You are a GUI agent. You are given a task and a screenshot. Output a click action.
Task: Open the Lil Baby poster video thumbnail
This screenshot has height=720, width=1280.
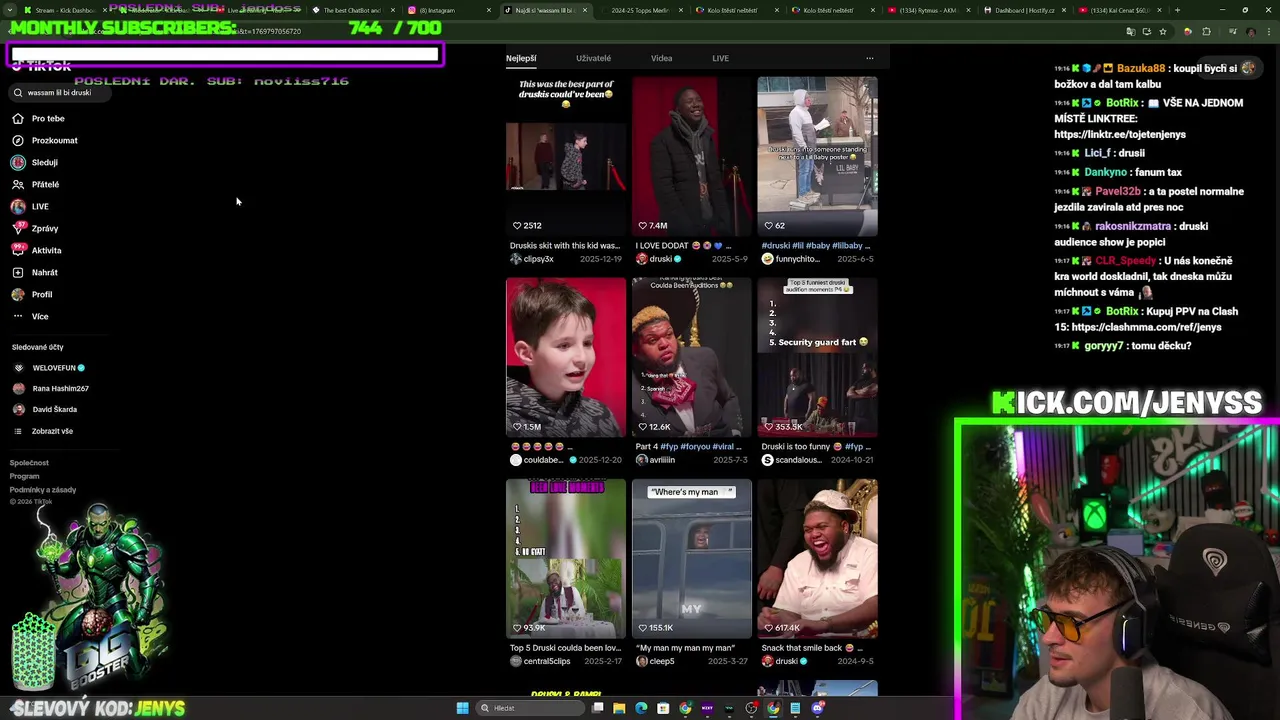[x=818, y=157]
